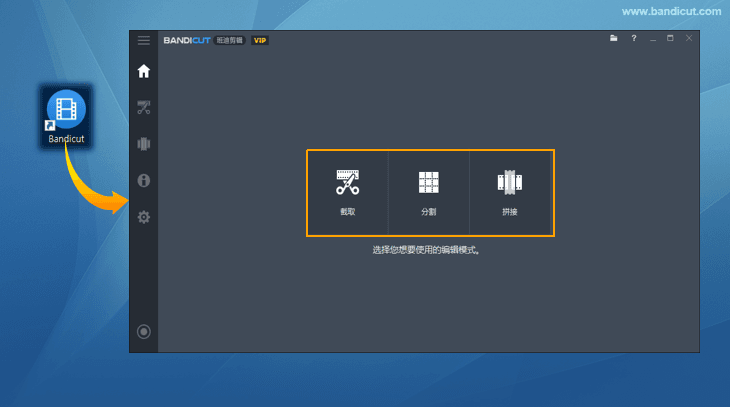Open output folder icon in title bar
This screenshot has height=407, width=730.
tap(614, 38)
